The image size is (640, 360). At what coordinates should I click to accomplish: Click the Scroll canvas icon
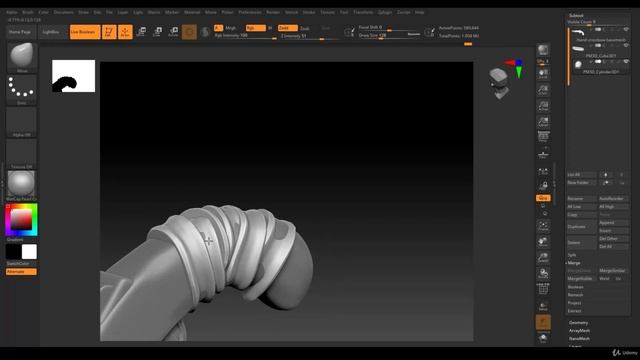pyautogui.click(x=543, y=74)
